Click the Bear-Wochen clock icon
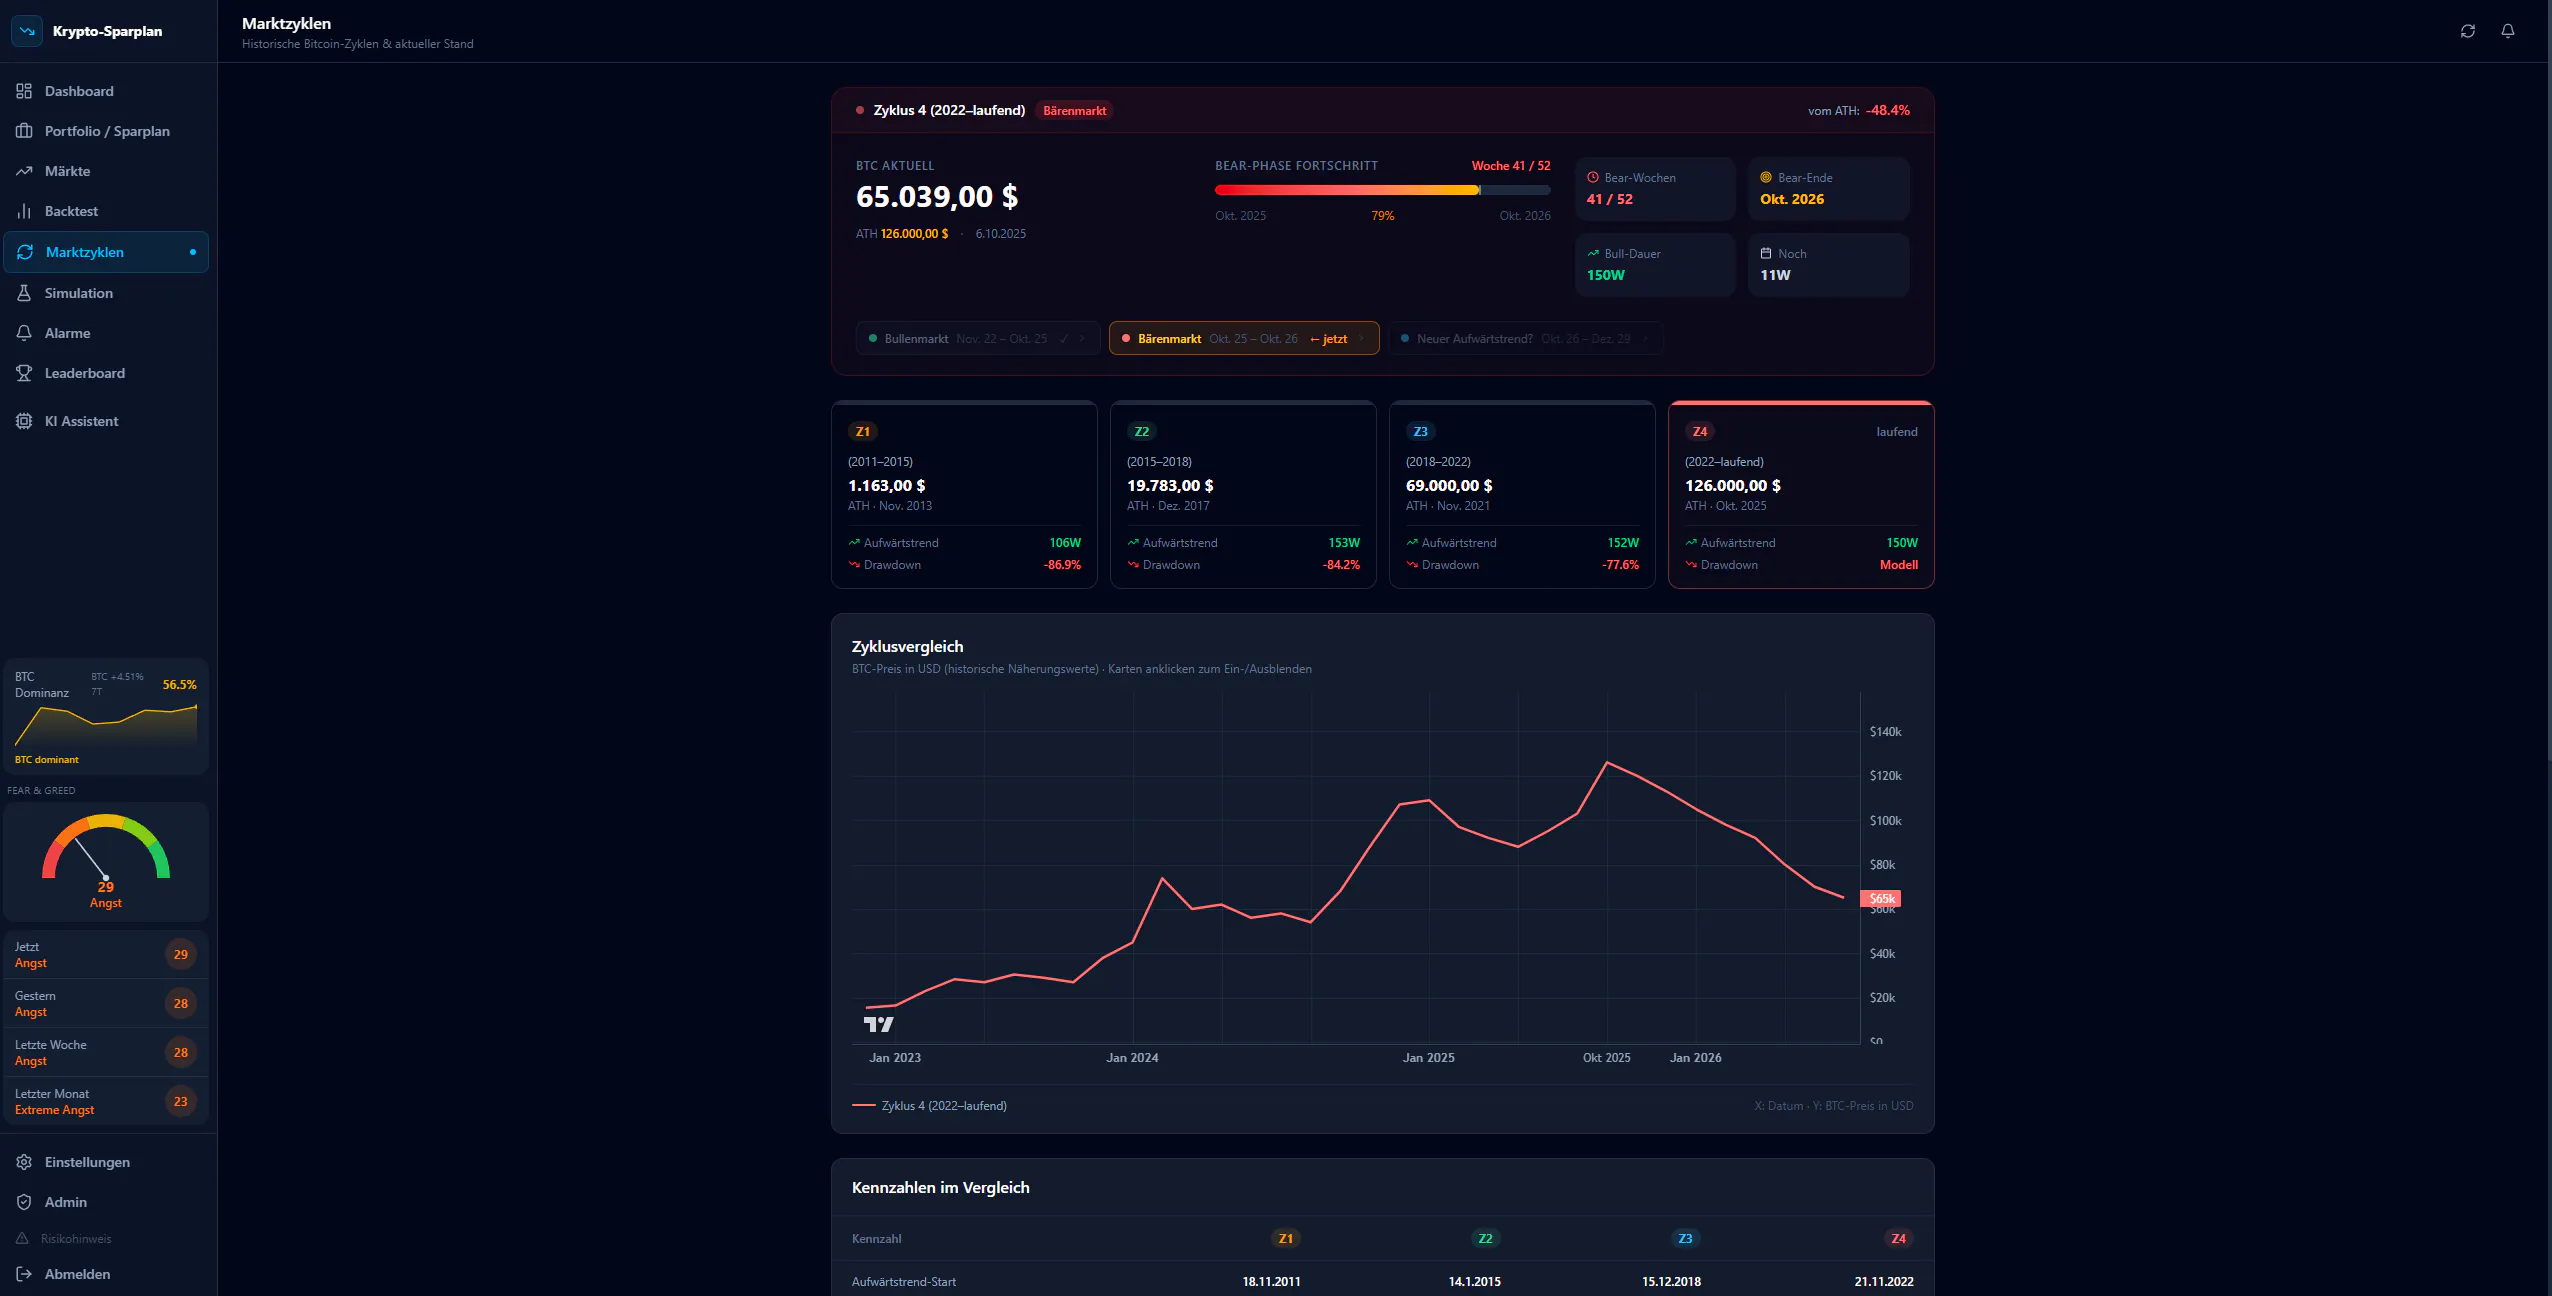 tap(1593, 177)
